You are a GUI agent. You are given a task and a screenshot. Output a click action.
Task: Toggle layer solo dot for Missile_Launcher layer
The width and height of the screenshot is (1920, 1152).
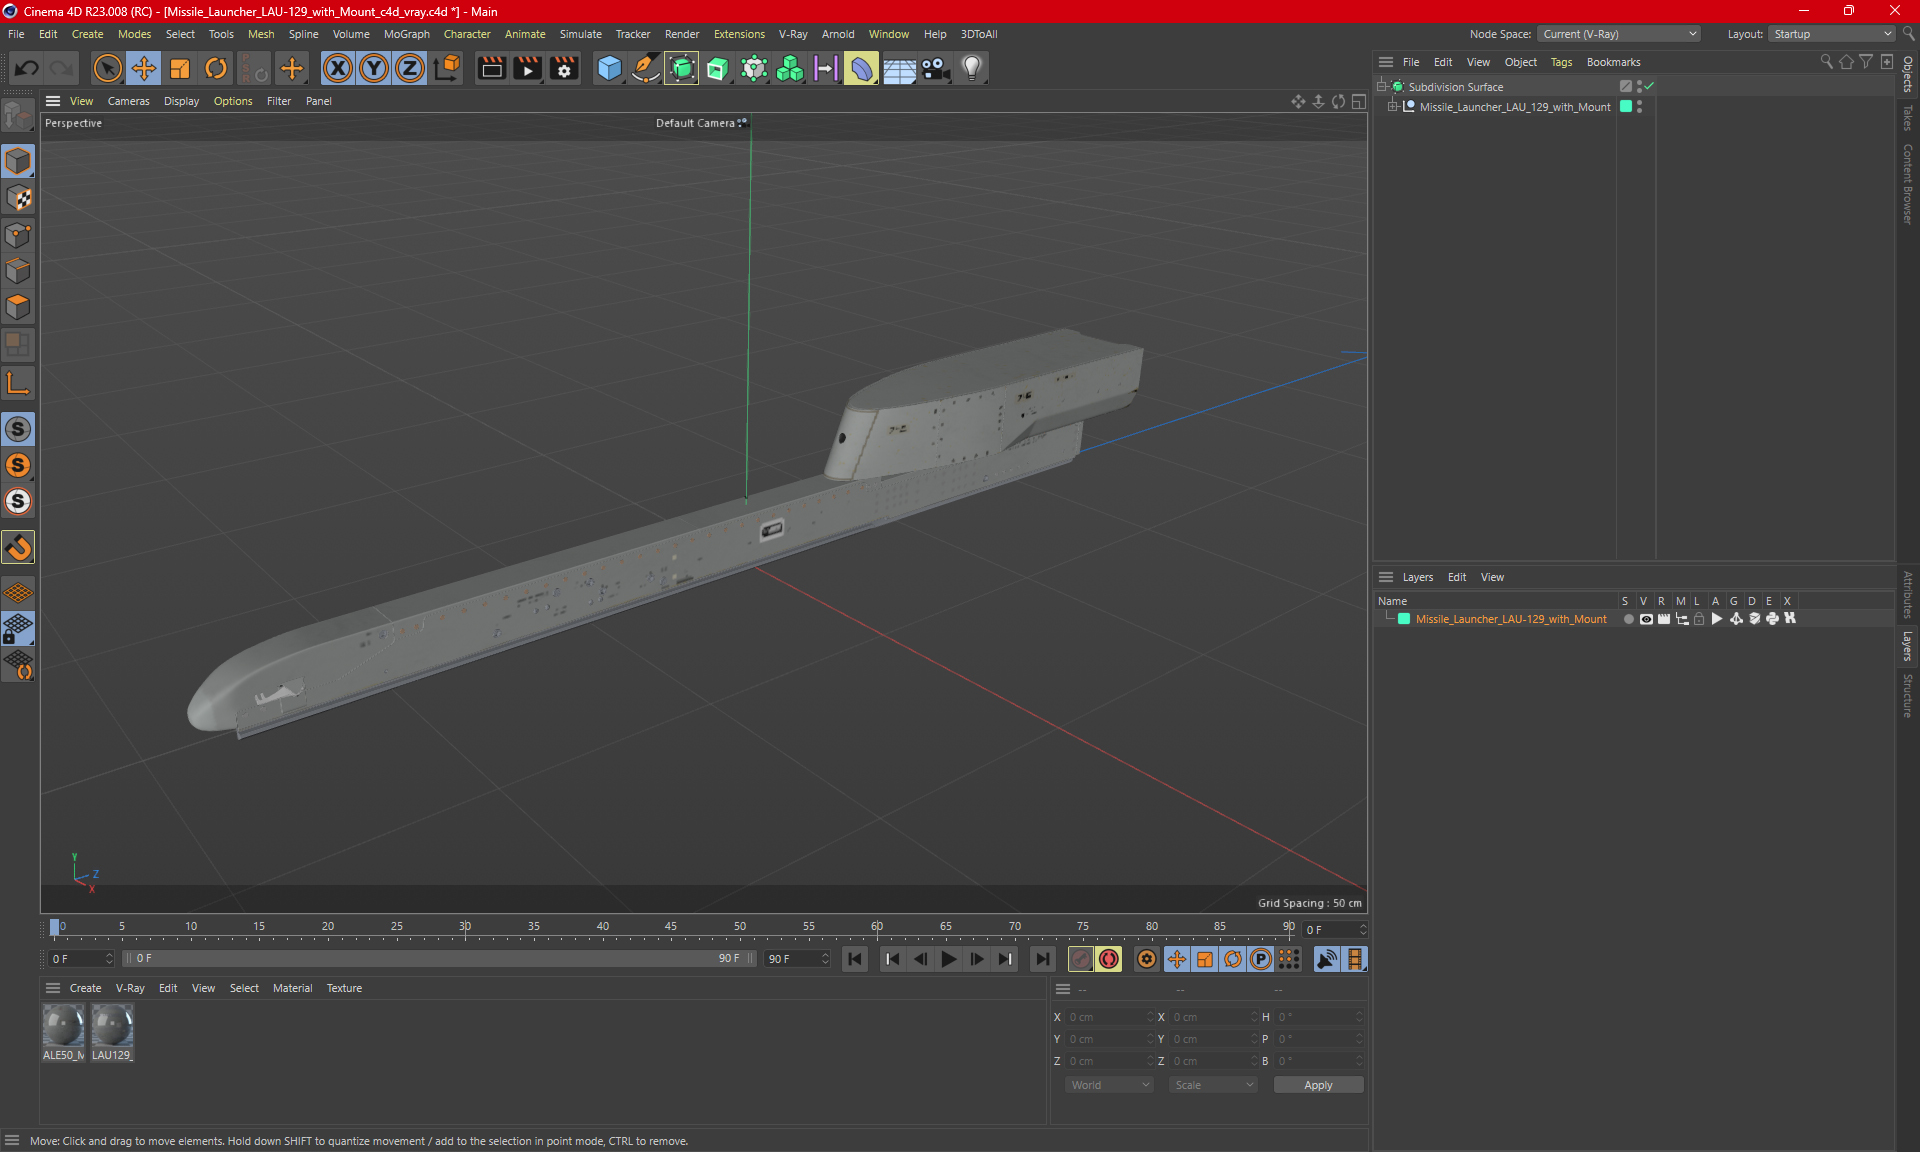[1628, 619]
